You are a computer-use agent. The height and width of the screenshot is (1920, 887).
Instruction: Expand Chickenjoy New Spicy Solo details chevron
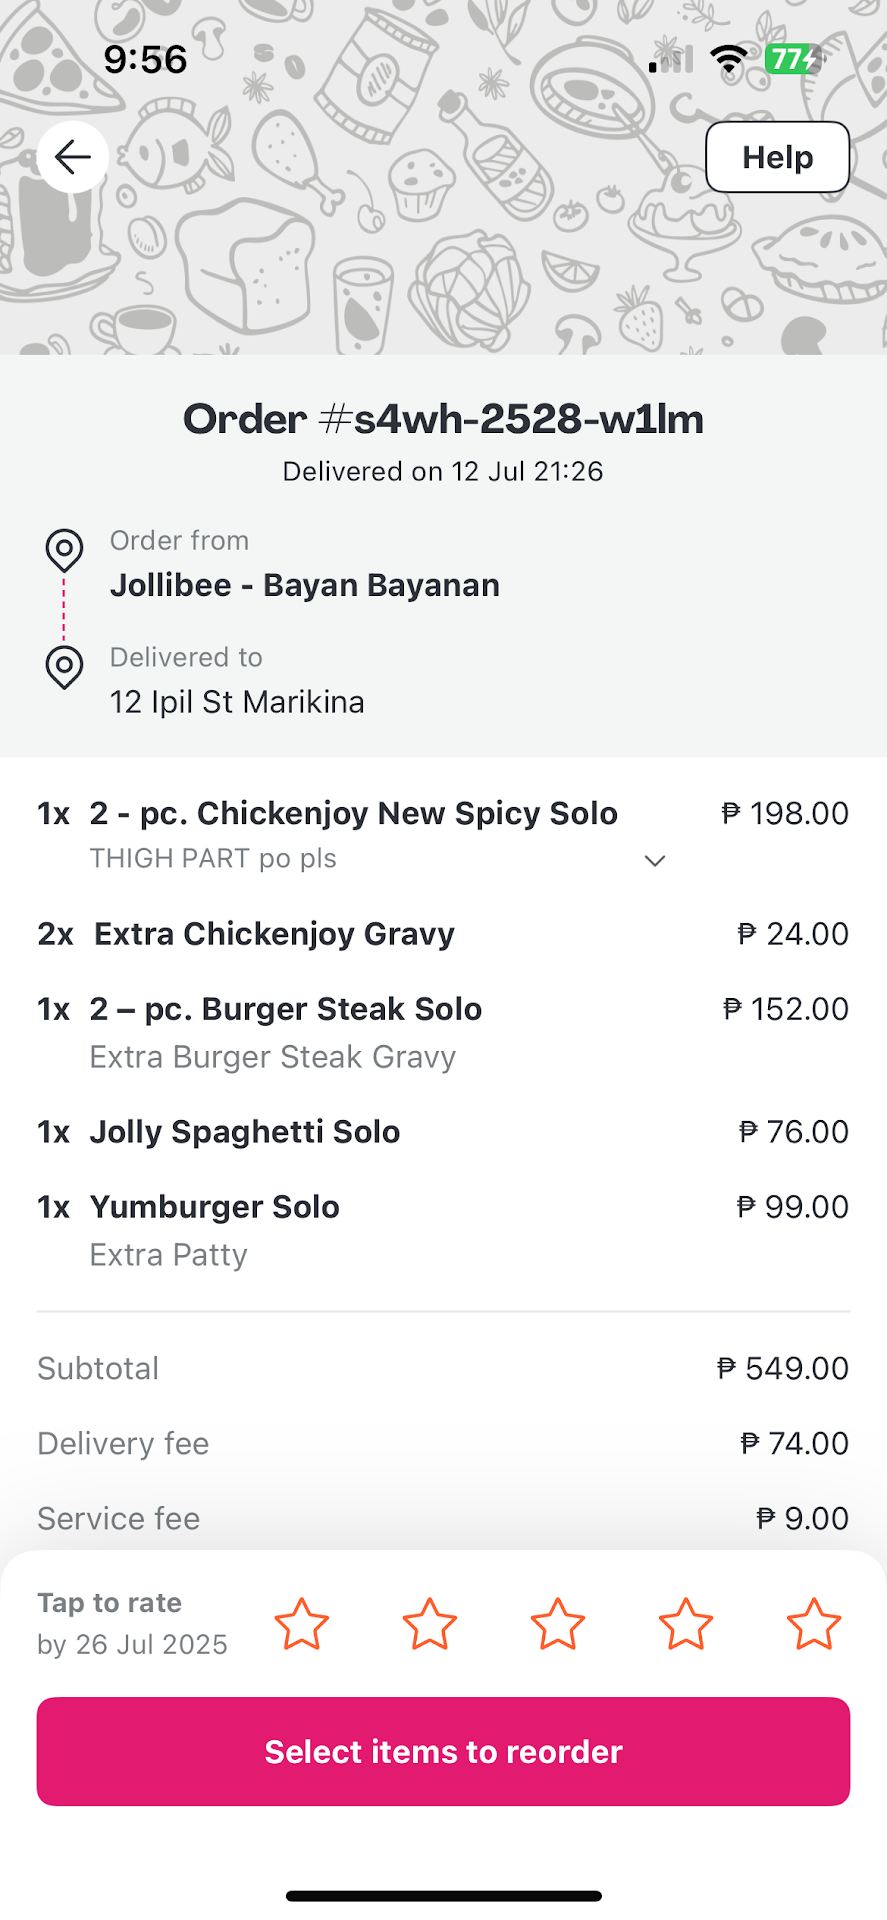tap(655, 861)
